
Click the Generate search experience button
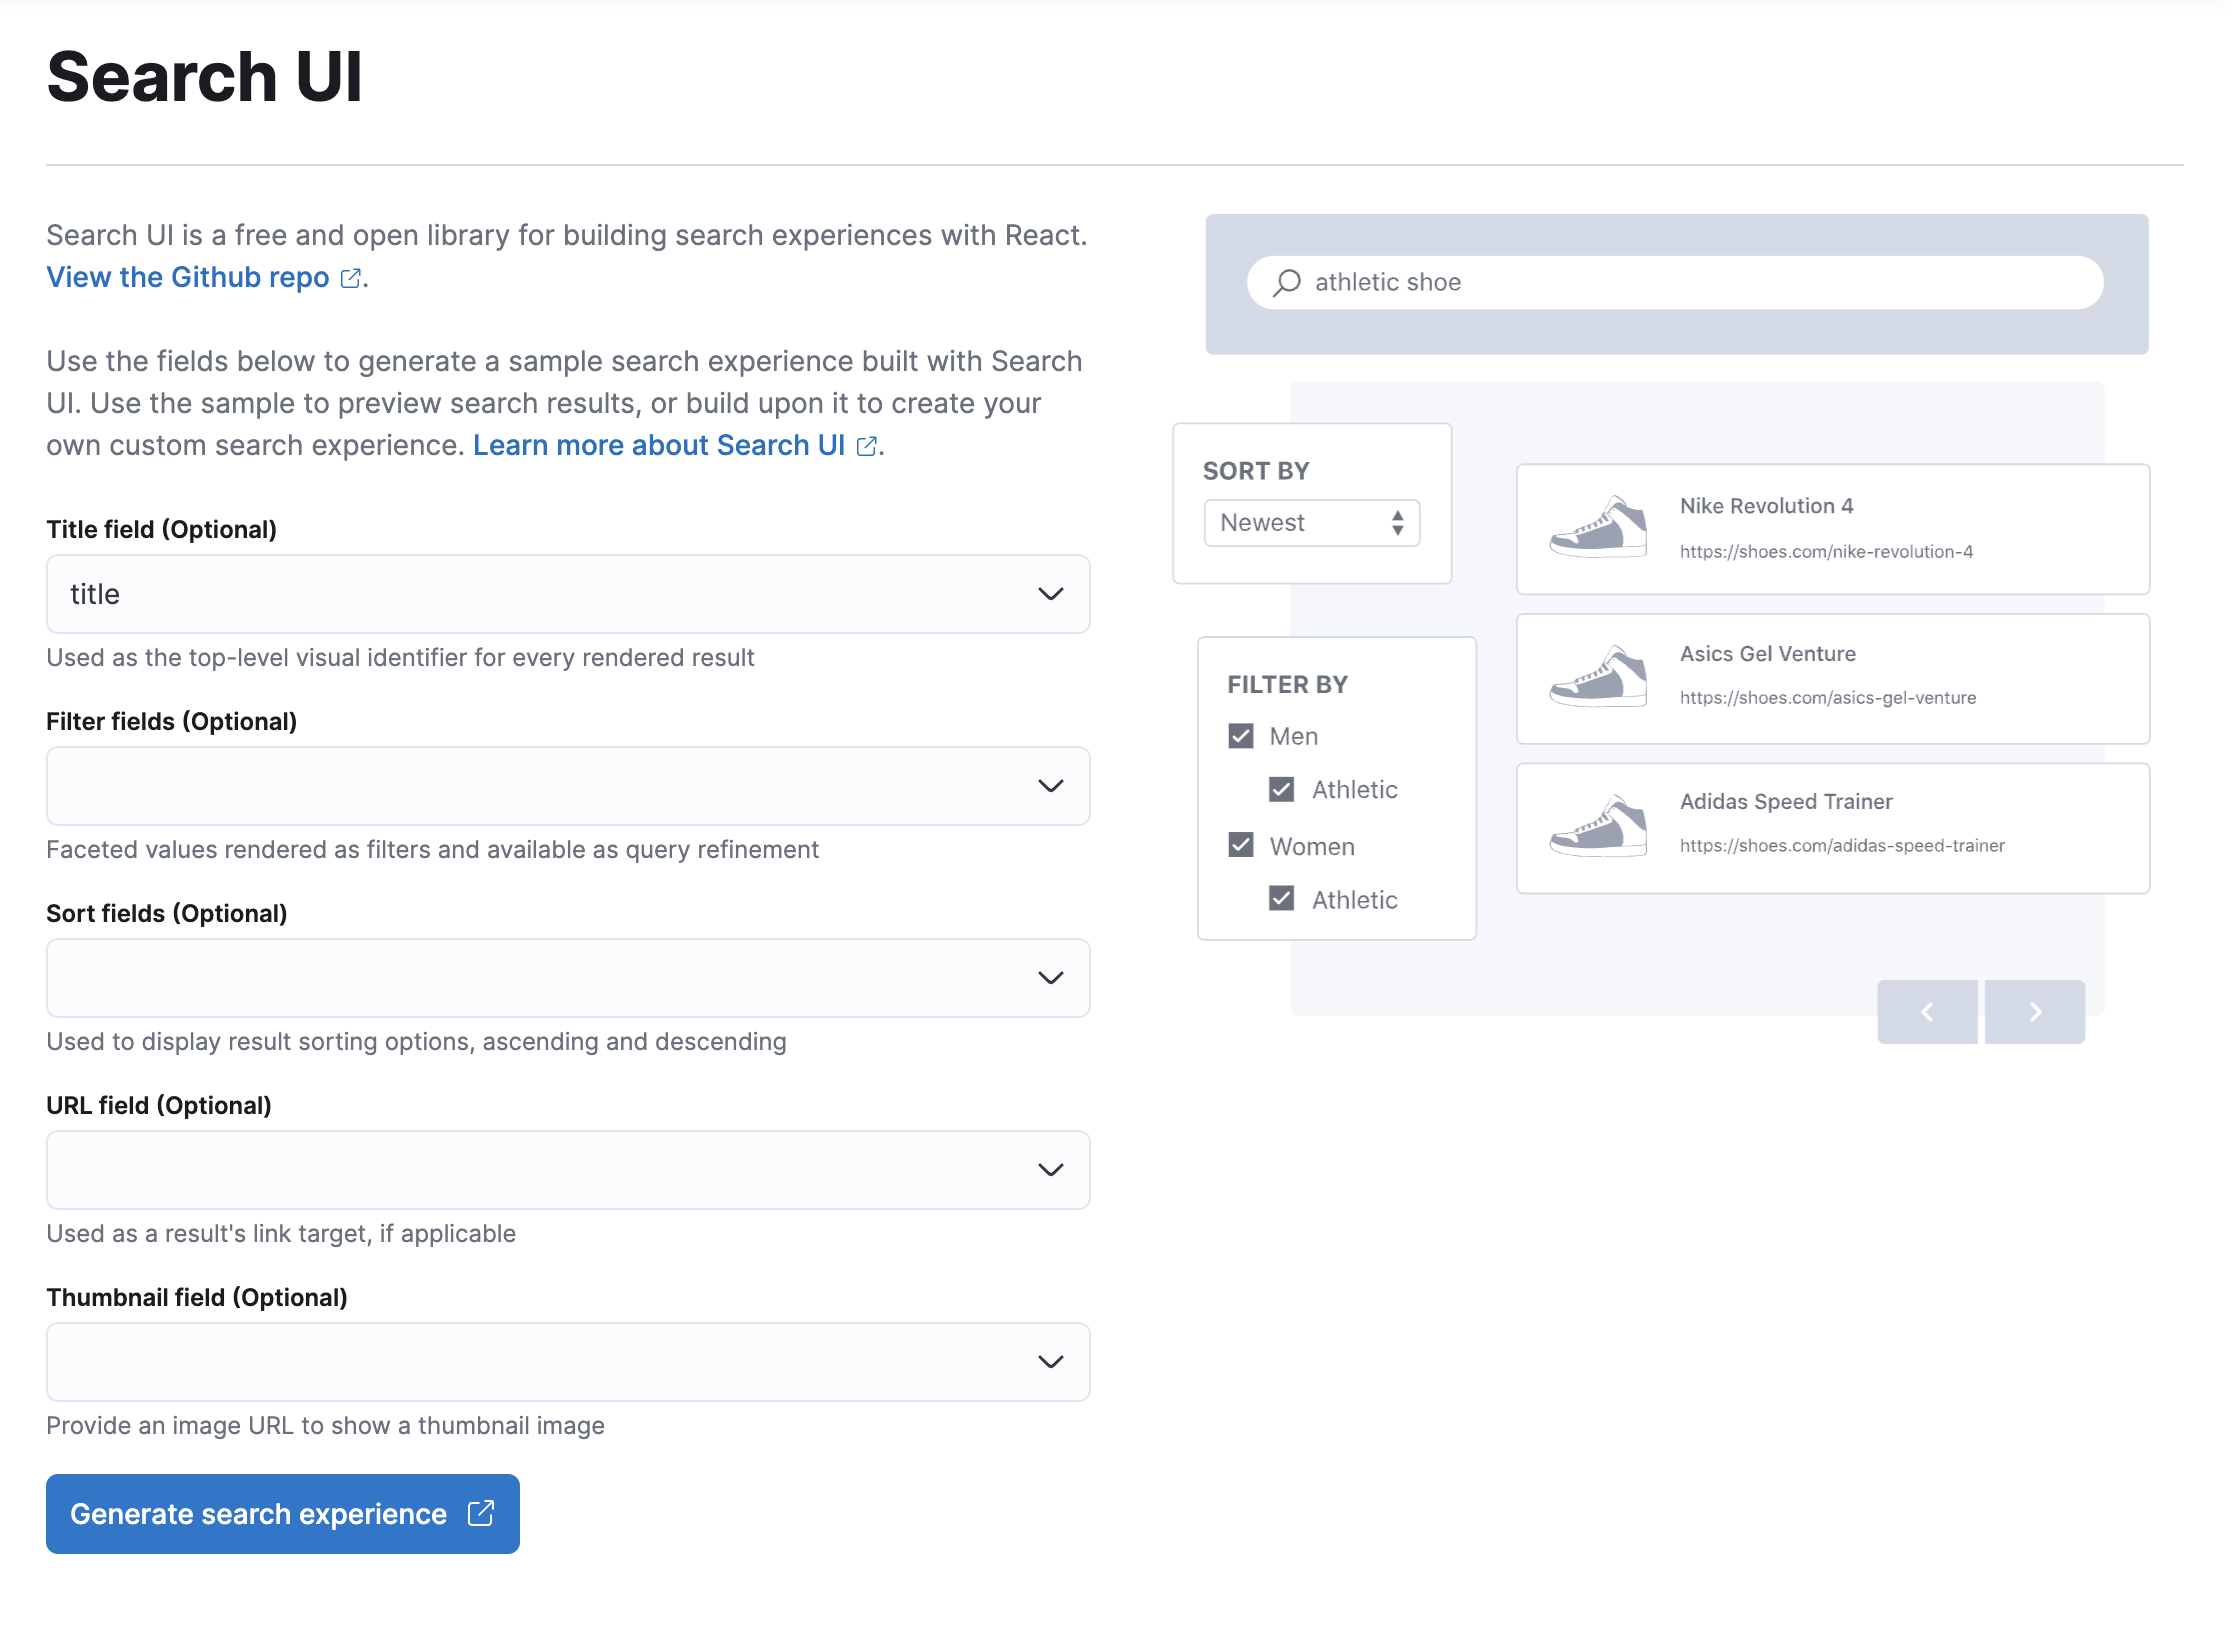258,1514
